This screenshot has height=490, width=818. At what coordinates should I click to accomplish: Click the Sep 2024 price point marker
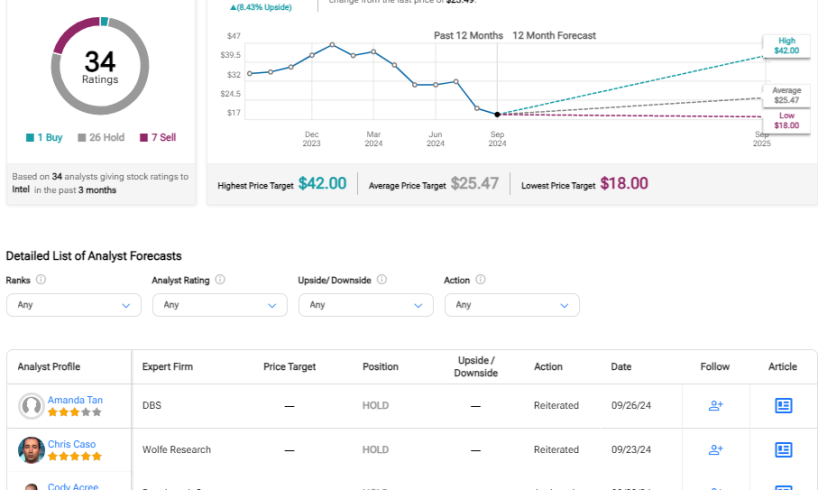tap(497, 114)
